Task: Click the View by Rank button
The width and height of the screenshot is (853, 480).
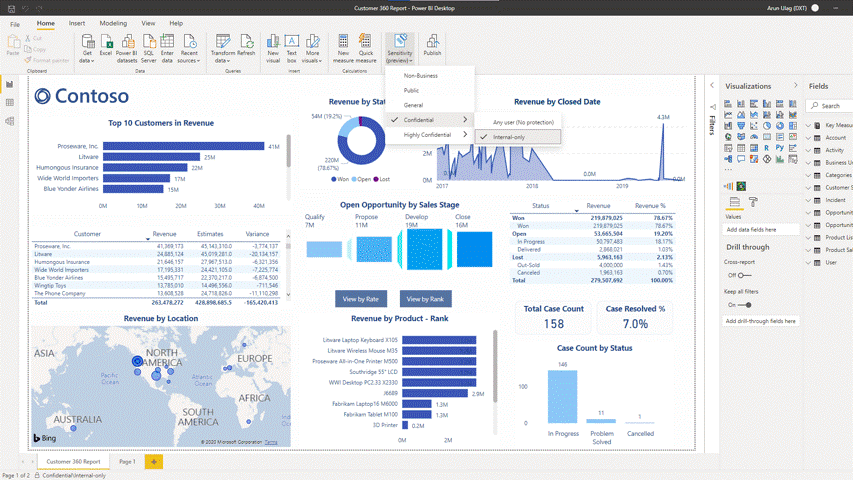Action: tap(425, 299)
